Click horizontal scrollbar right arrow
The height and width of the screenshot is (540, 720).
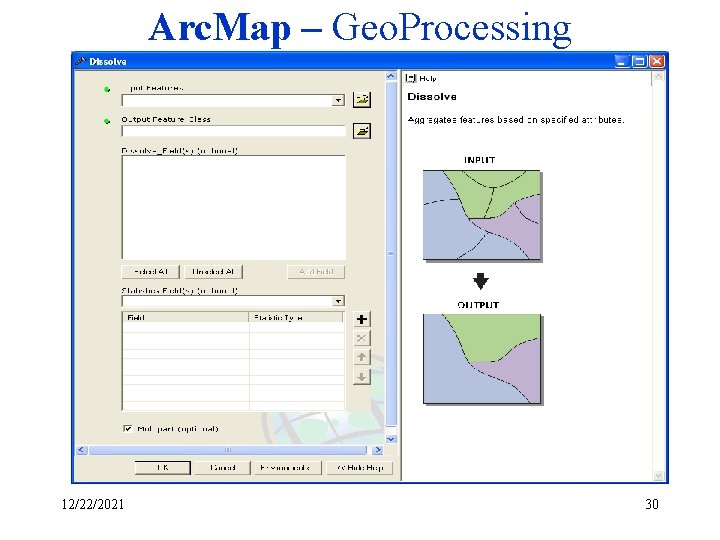pos(377,450)
